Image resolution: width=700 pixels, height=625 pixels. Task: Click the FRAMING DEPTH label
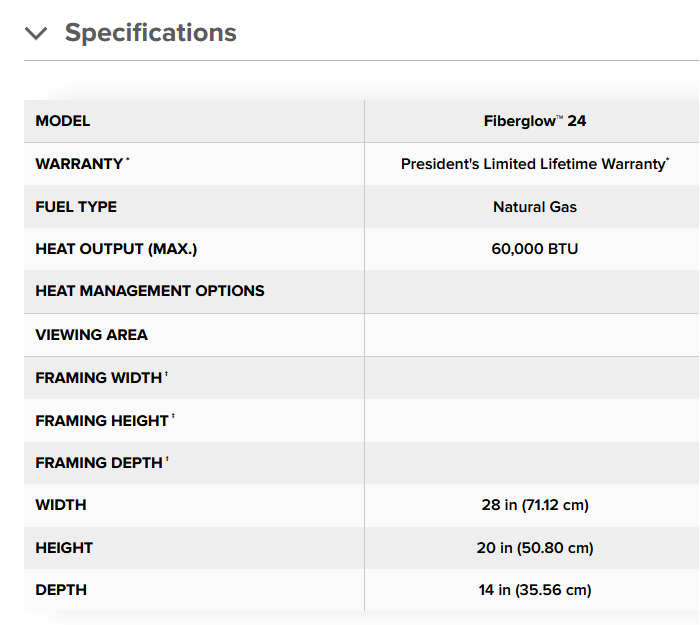click(99, 463)
